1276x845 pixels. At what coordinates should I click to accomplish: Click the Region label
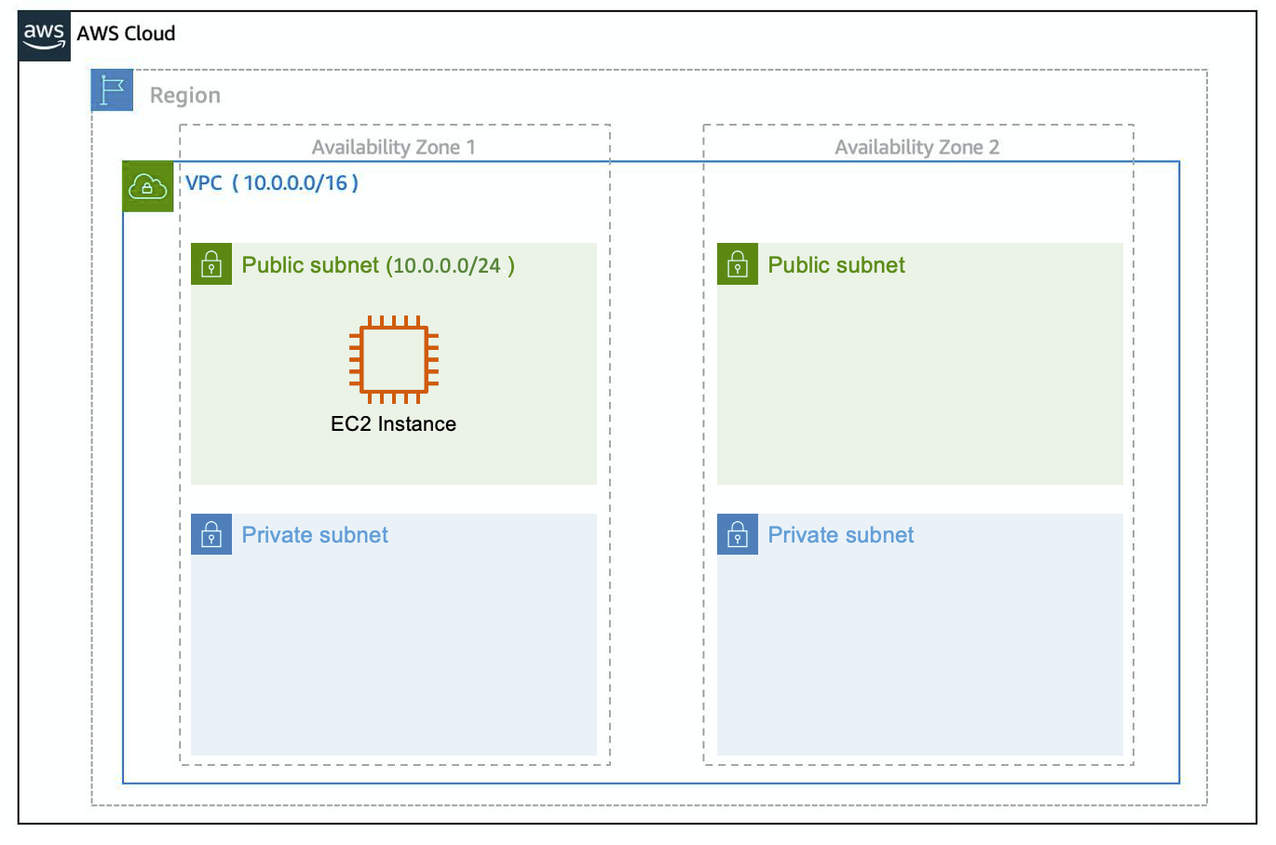(x=185, y=96)
